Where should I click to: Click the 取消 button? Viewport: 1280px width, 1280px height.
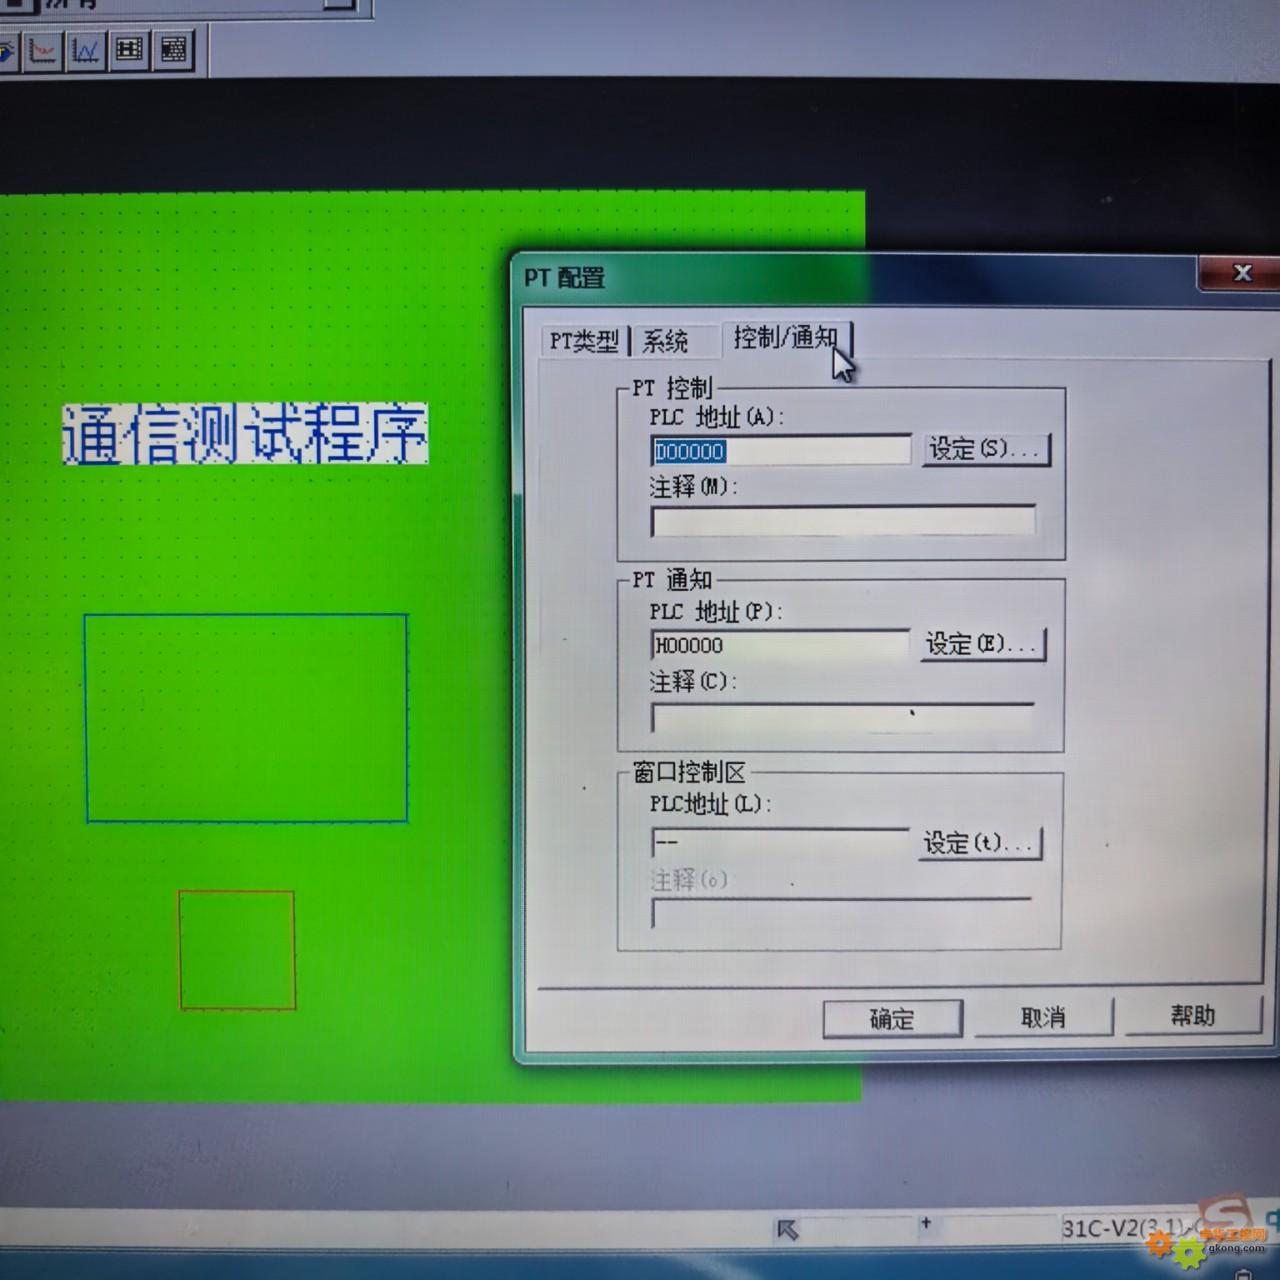click(1043, 1018)
